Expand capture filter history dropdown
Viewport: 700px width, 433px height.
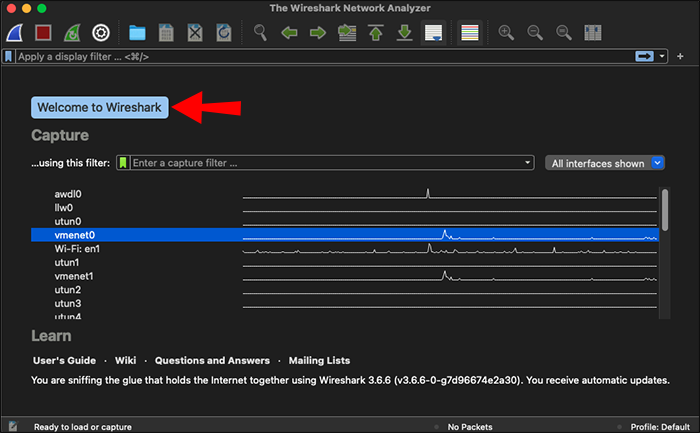[527, 162]
